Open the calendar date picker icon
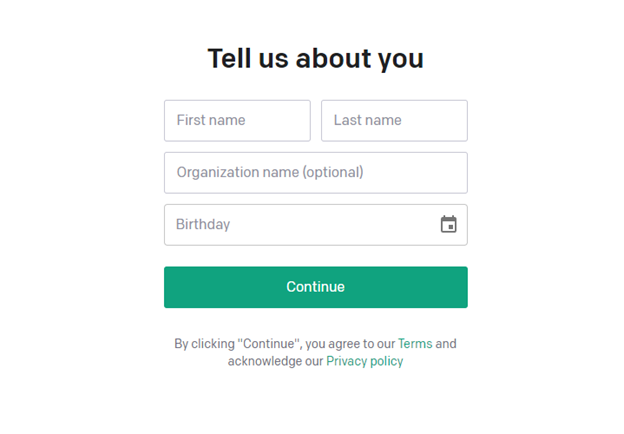624x434 pixels. click(448, 225)
